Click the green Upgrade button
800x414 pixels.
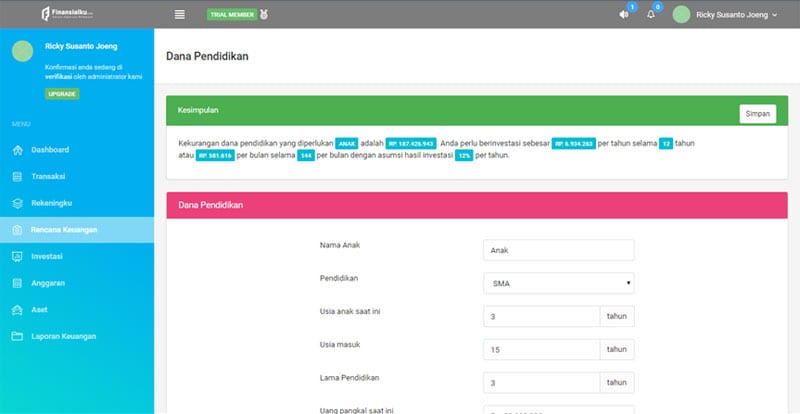point(62,94)
